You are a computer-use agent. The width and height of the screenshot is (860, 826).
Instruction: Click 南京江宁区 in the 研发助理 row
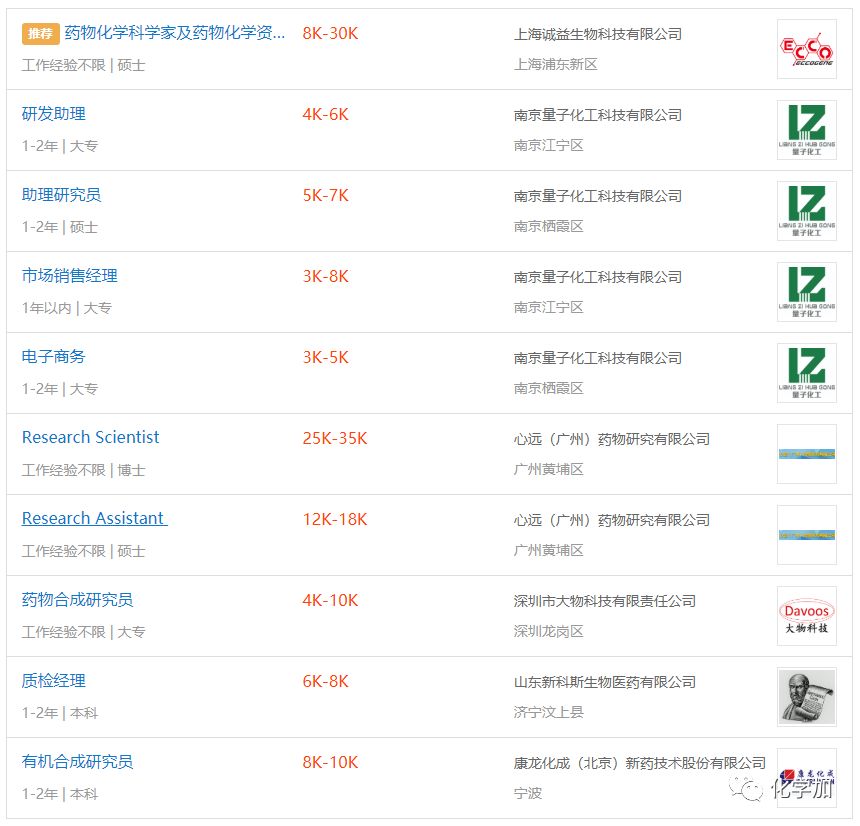tap(548, 145)
